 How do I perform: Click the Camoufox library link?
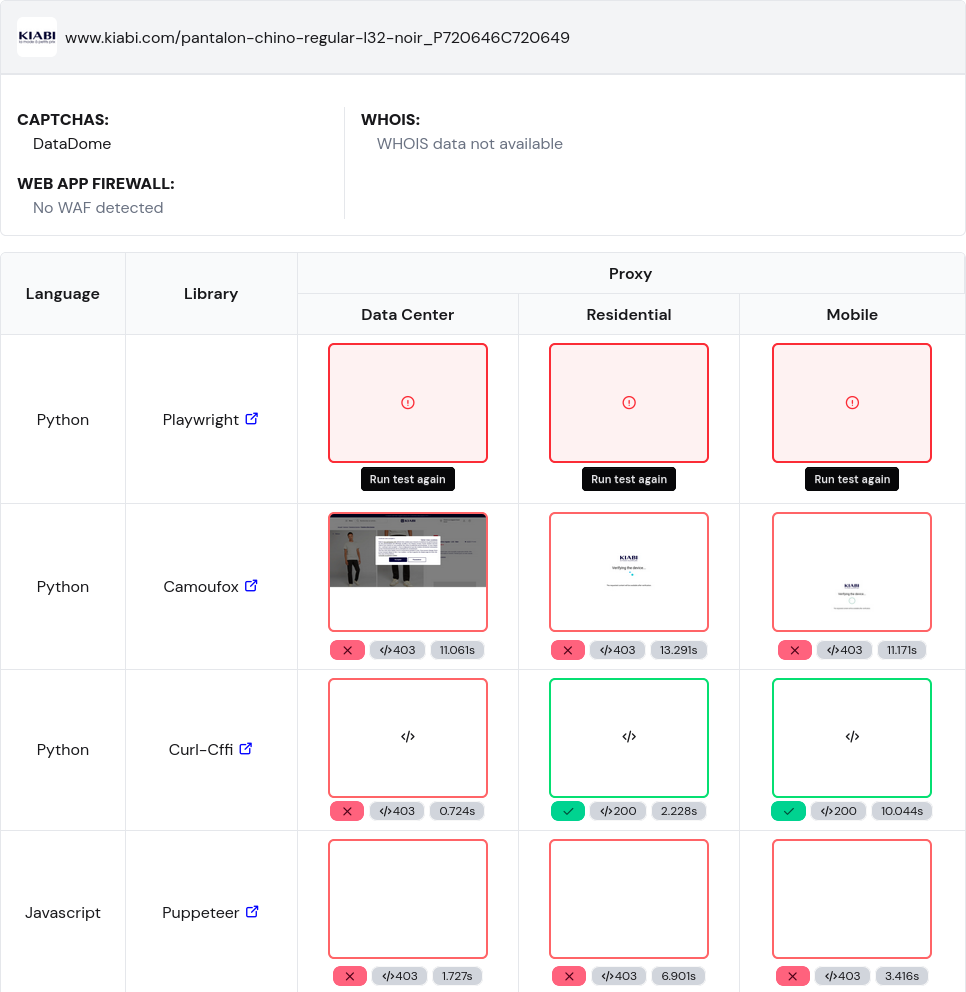201,587
